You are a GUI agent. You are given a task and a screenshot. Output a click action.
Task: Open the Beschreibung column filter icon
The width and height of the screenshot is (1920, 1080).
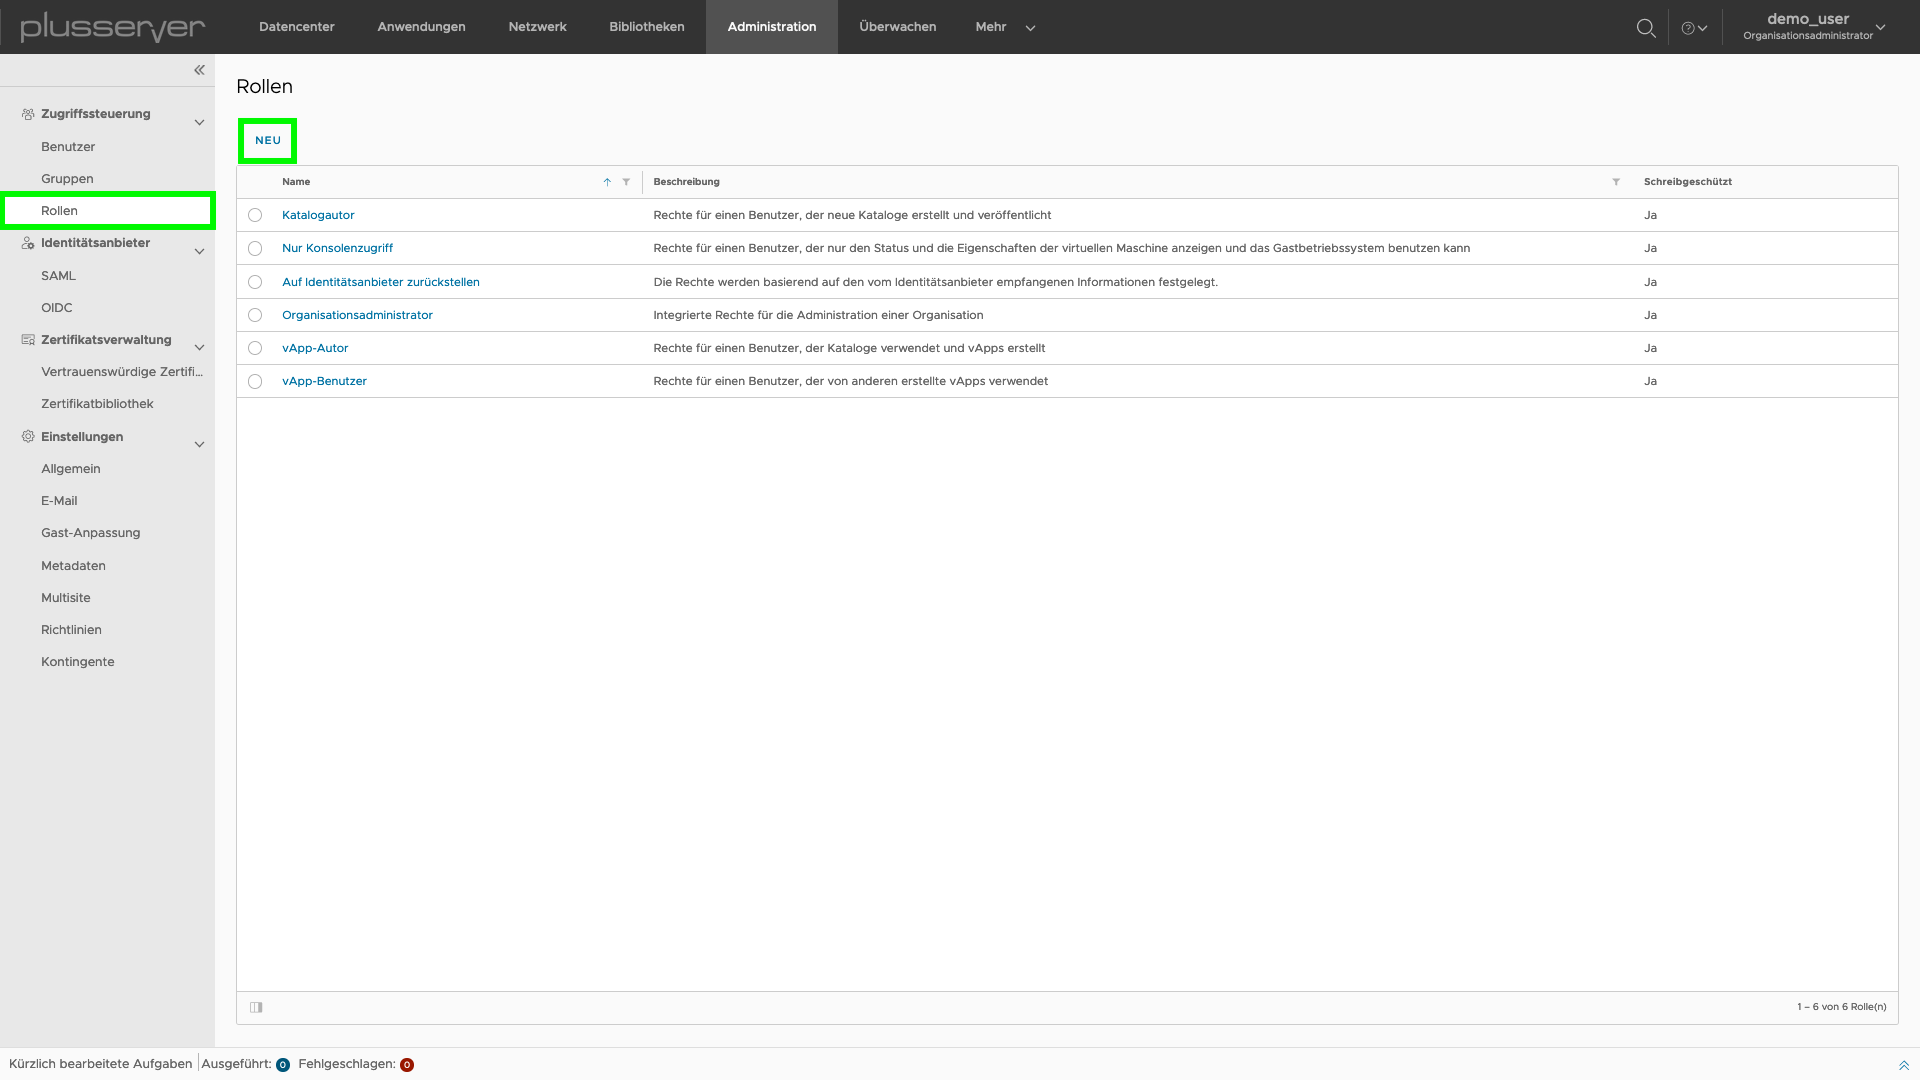click(x=1616, y=182)
